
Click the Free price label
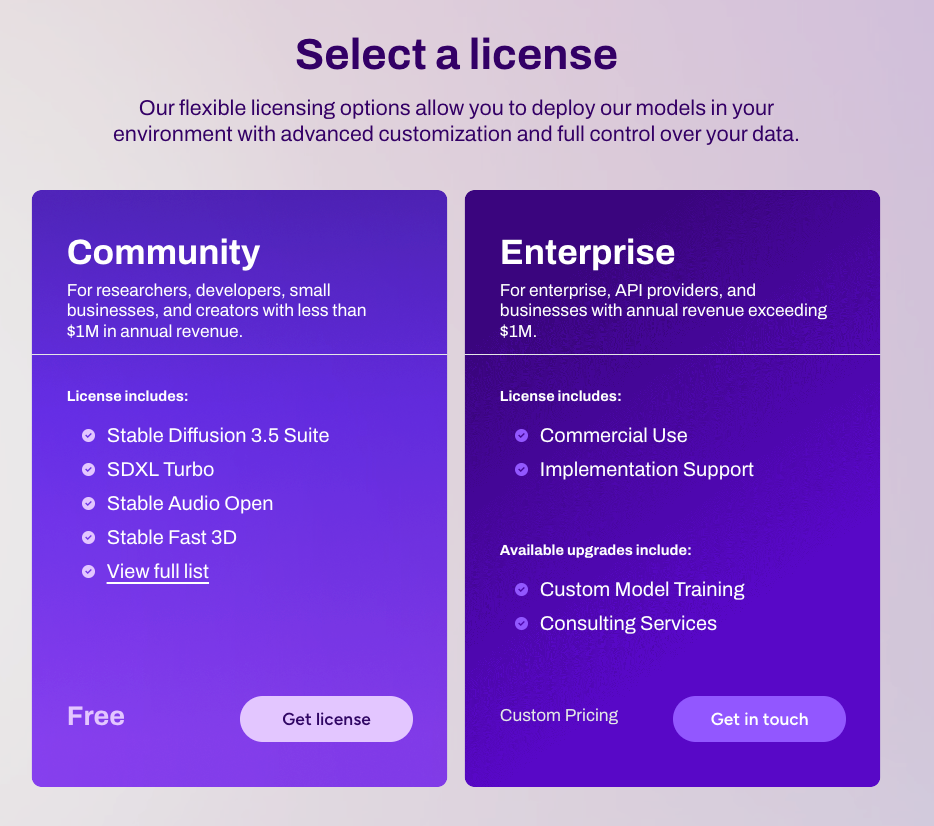point(96,716)
